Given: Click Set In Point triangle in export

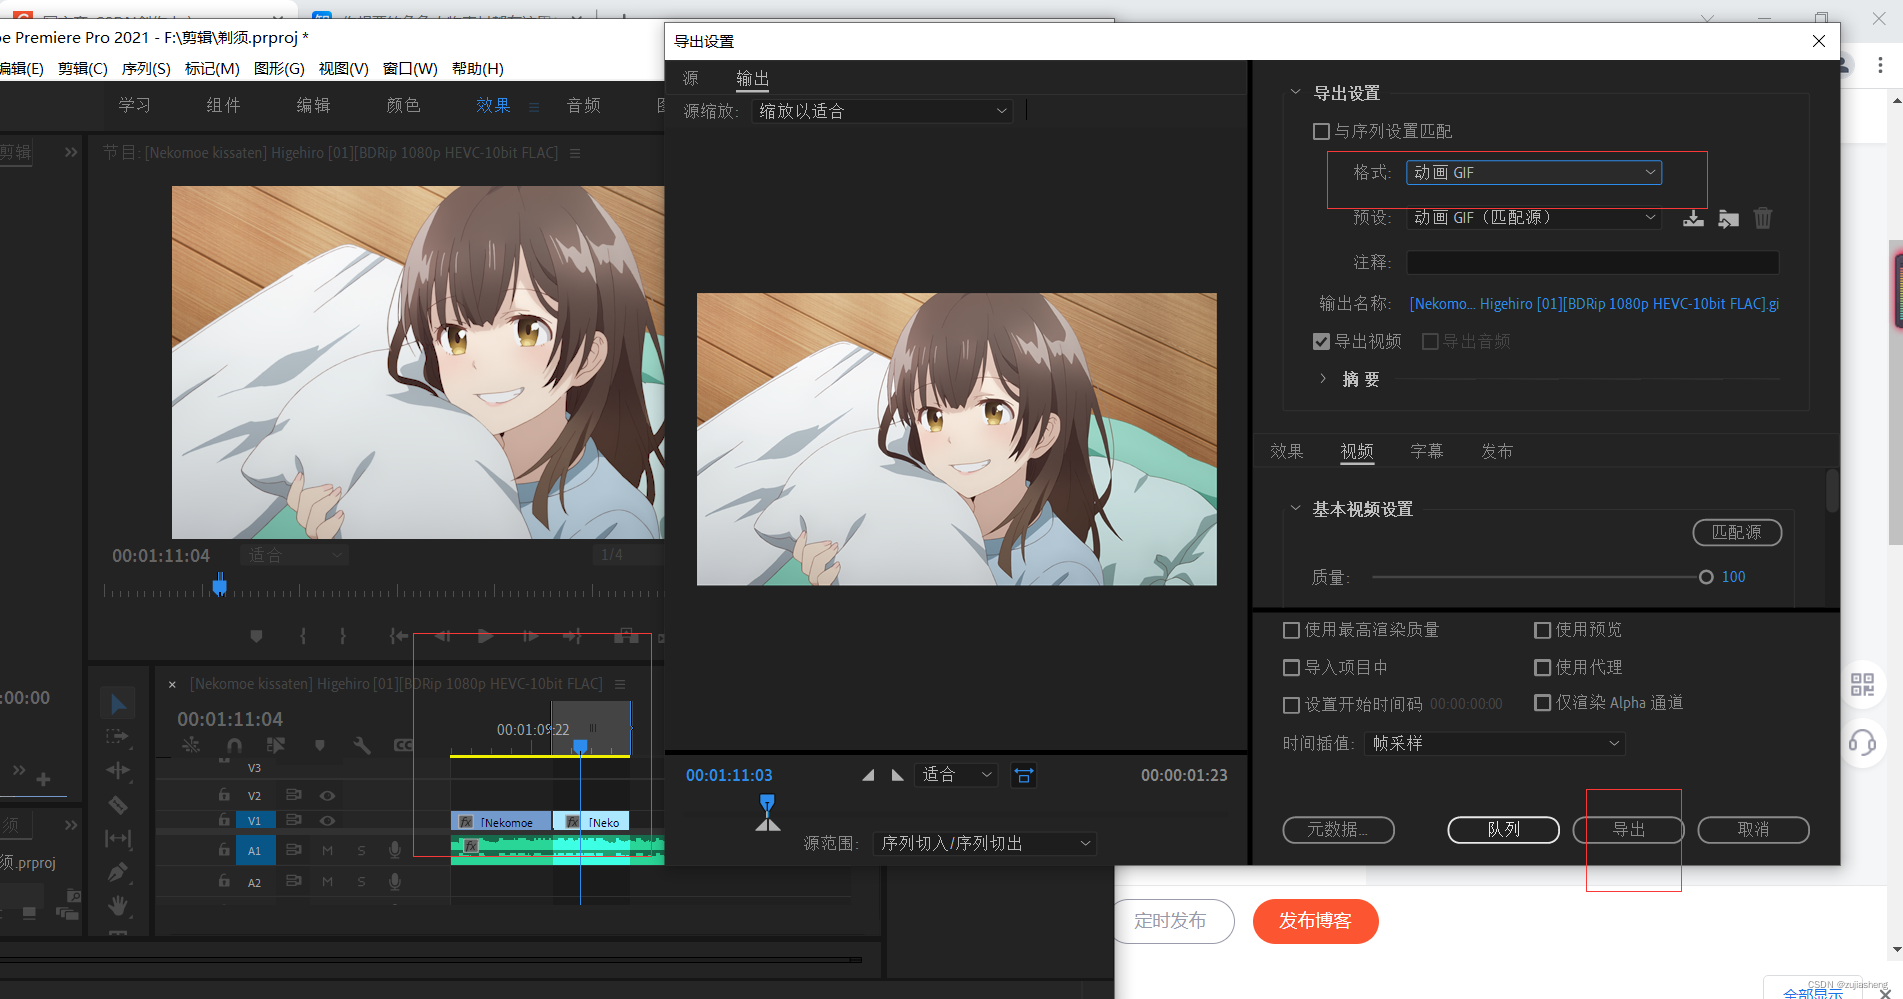Looking at the screenshot, I should [x=868, y=775].
